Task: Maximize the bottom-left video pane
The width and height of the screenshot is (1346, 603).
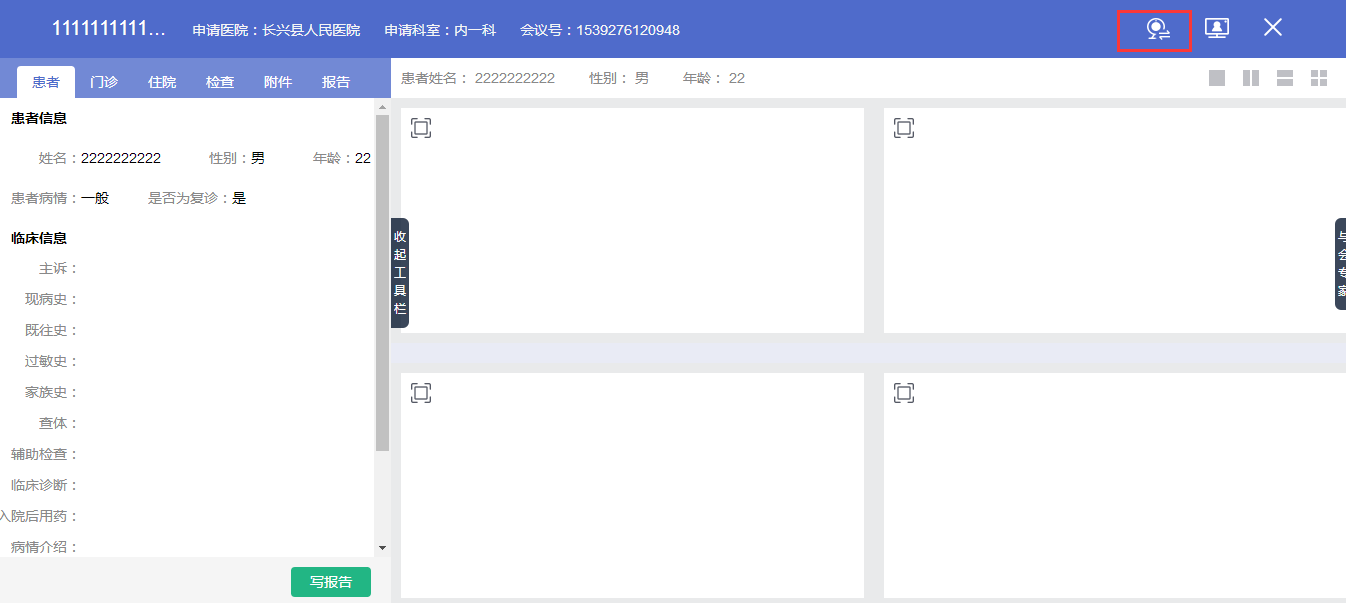Action: click(421, 393)
